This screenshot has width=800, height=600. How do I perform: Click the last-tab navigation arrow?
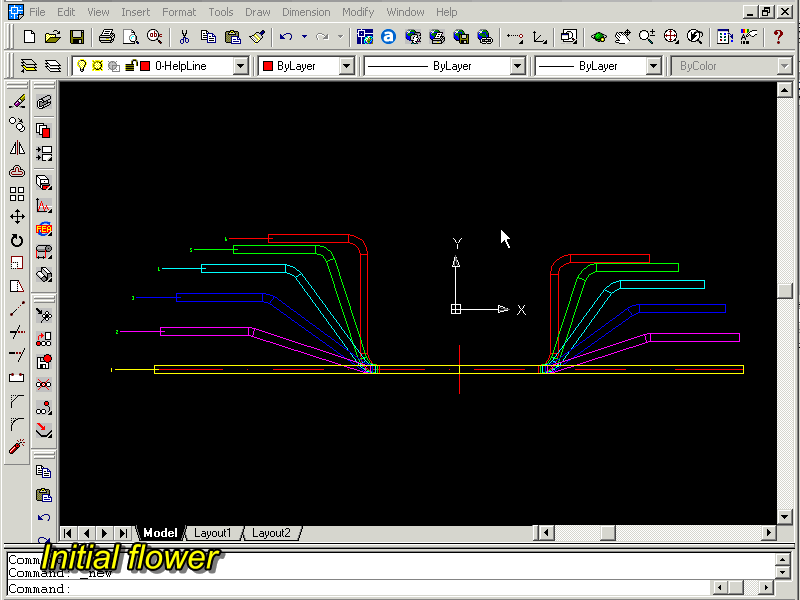123,533
